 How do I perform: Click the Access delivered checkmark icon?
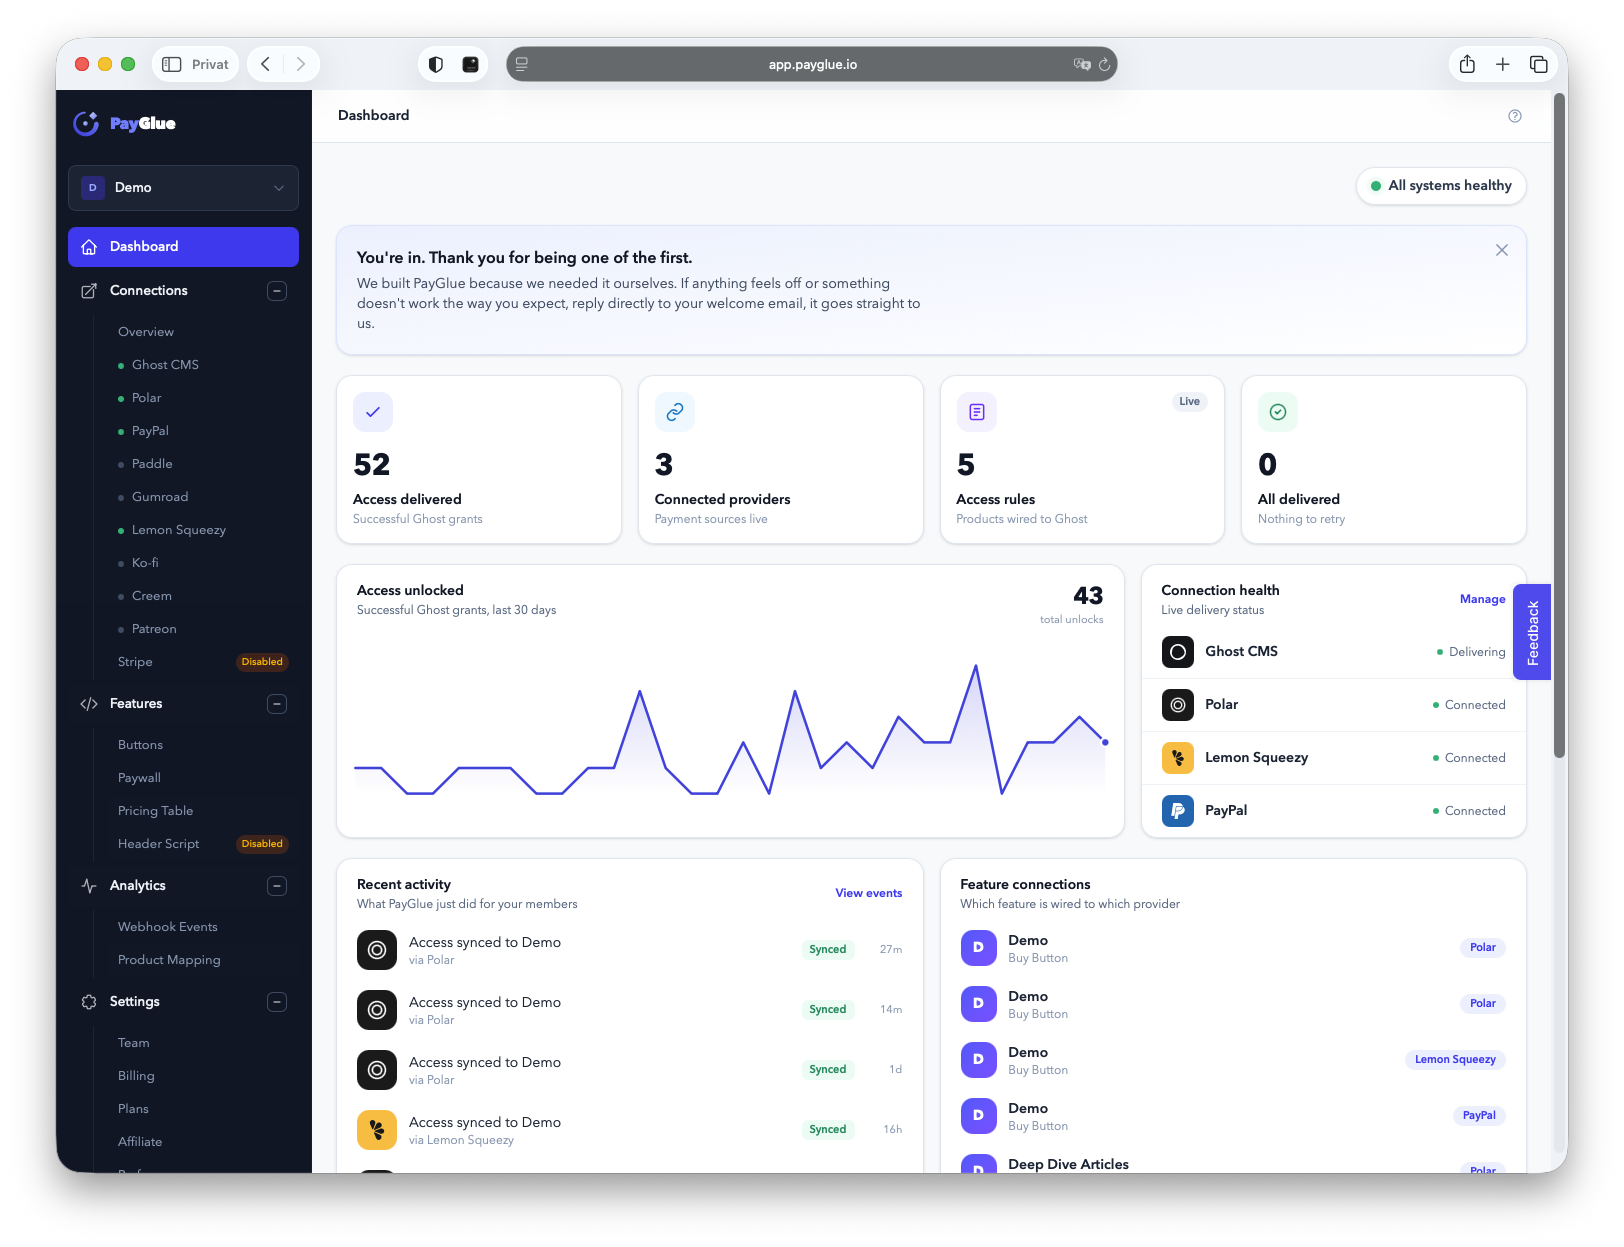pyautogui.click(x=373, y=412)
